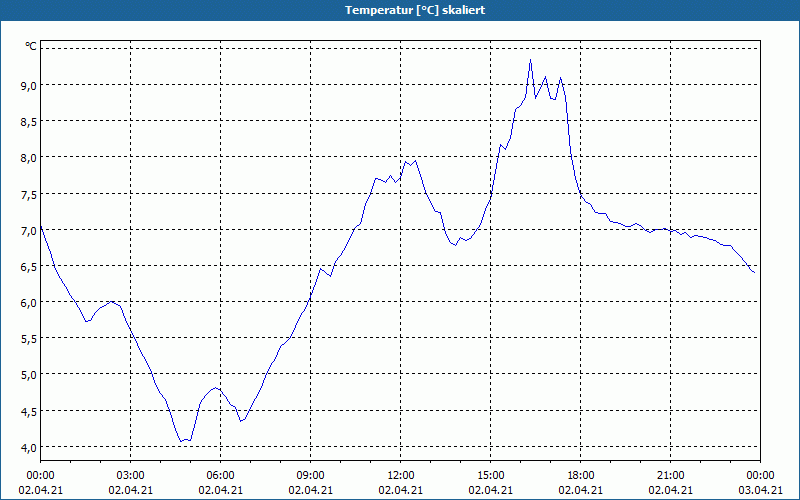Click the 02.04.21 date under 06:00
Viewport: 800px width, 500px height.
[220, 490]
